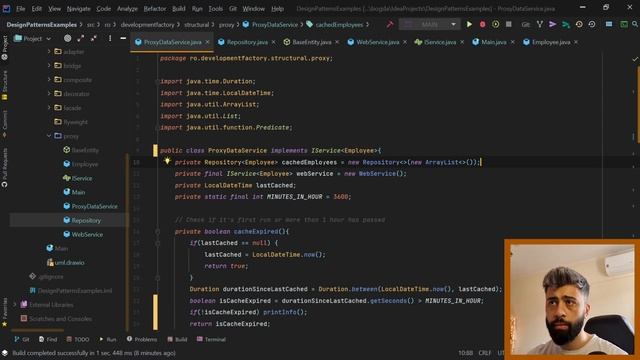This screenshot has width=640, height=360.
Task: Click the green inspection checkmark at editor top-right
Action: click(x=635, y=59)
